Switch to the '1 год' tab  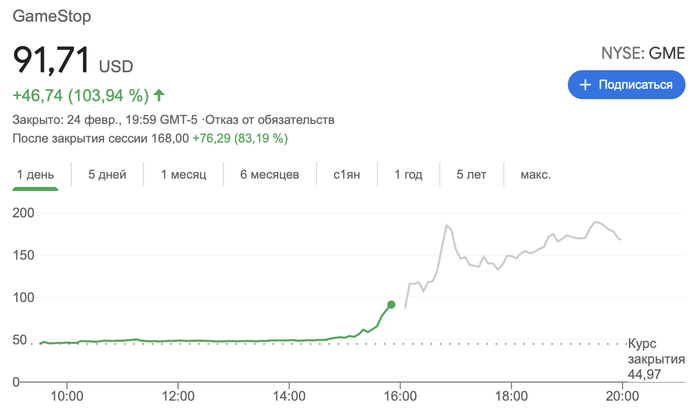(x=408, y=175)
